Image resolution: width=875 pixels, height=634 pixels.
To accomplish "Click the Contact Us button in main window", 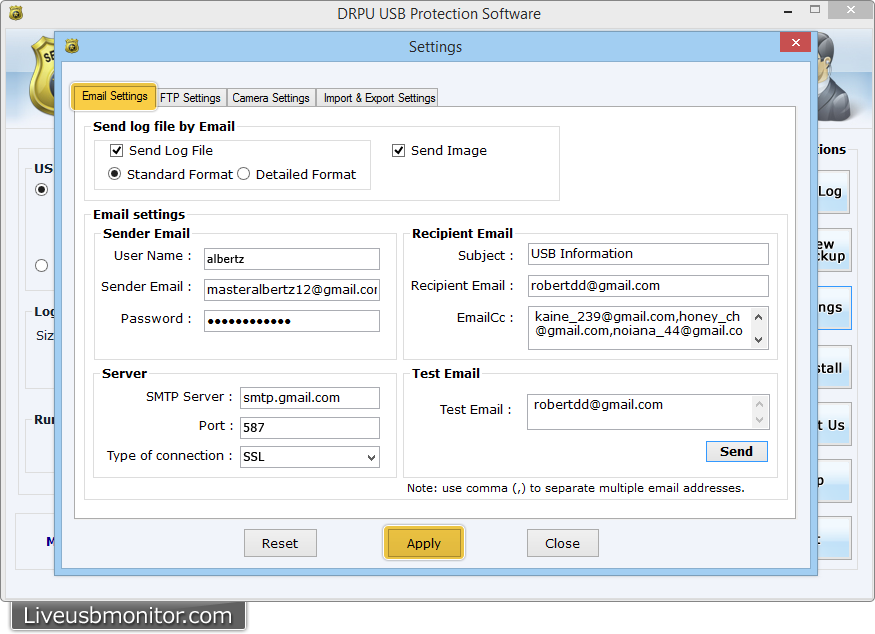I will (x=834, y=424).
